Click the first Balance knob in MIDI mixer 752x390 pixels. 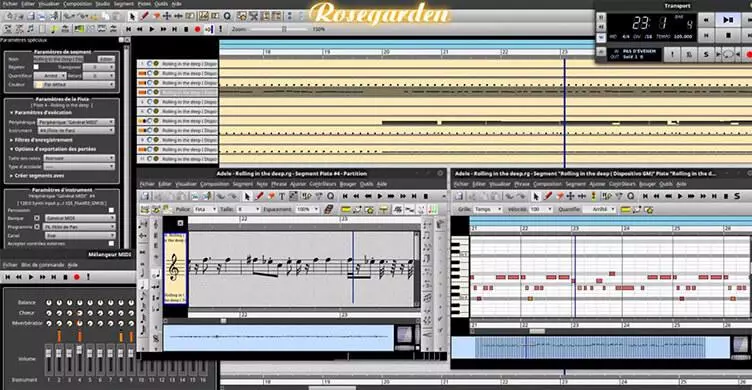(x=48, y=303)
